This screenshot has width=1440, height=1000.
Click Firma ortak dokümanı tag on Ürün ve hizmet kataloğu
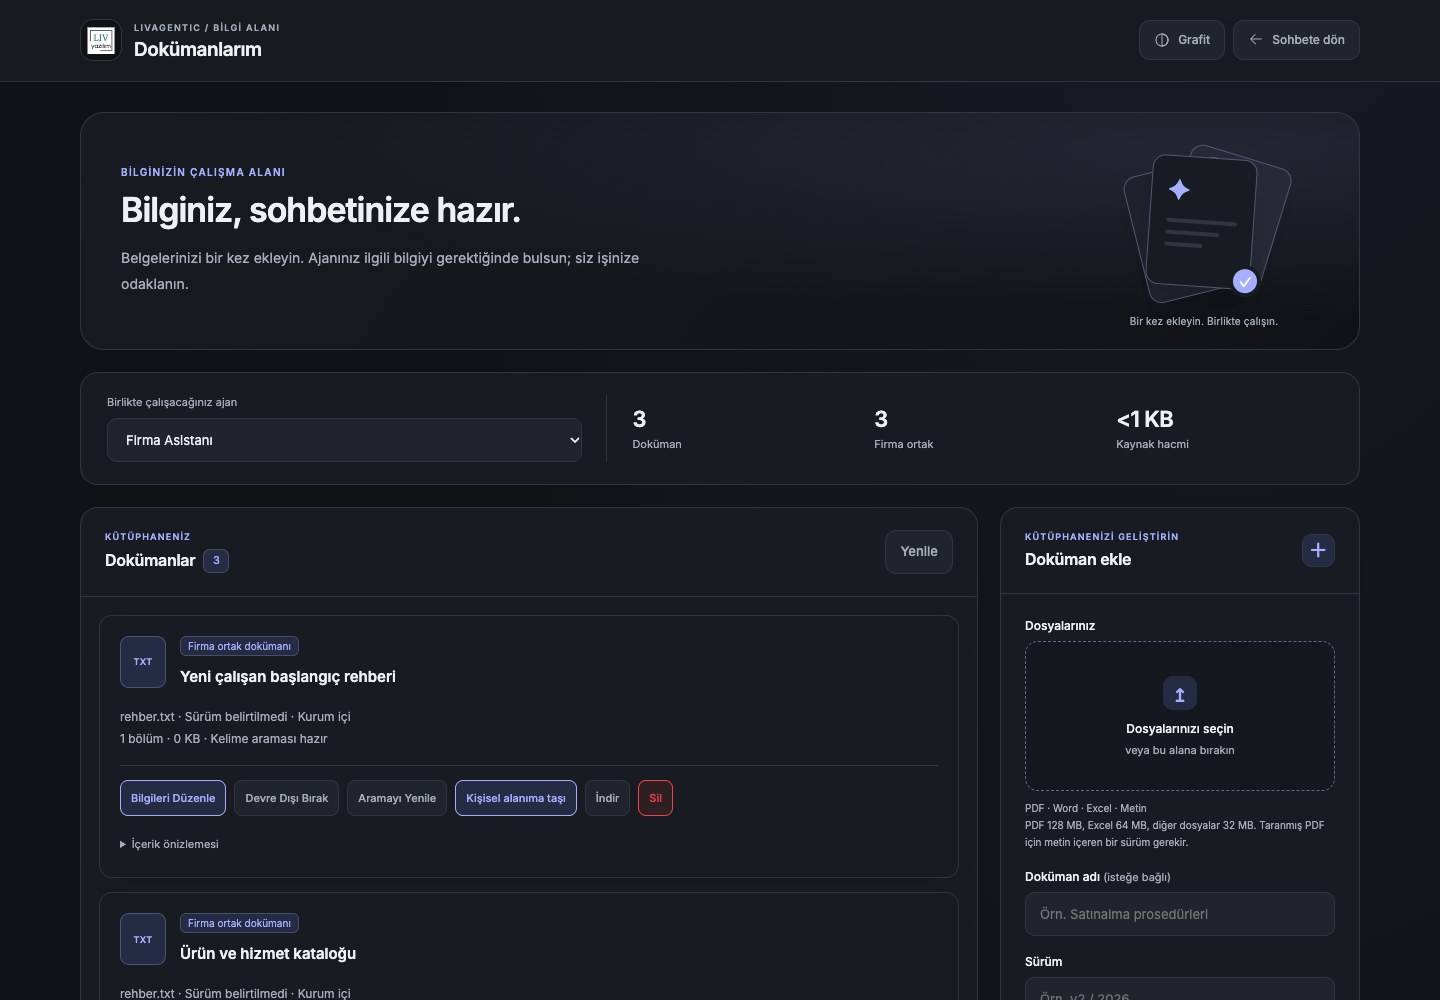(239, 923)
